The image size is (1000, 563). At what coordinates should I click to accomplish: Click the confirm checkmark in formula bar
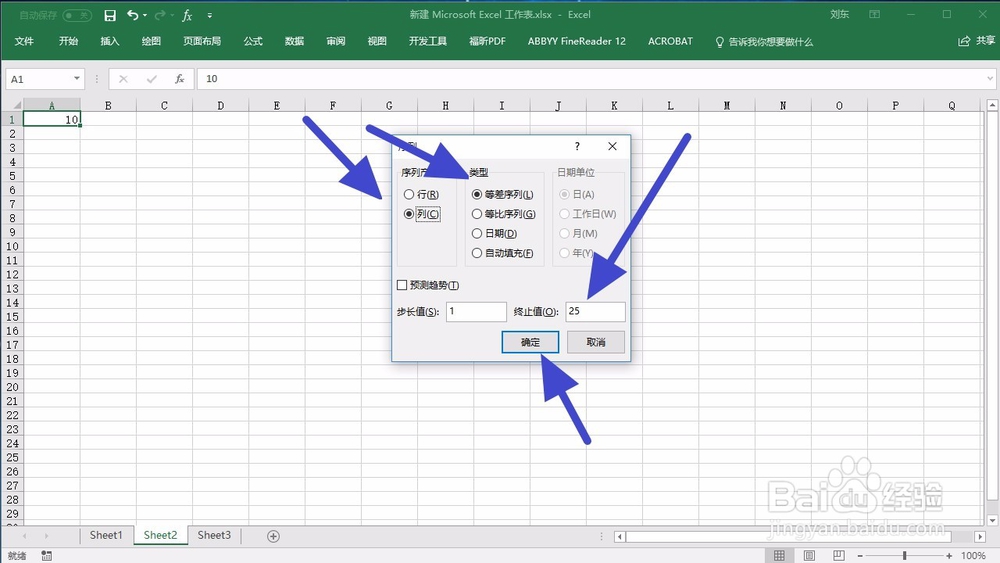(151, 79)
